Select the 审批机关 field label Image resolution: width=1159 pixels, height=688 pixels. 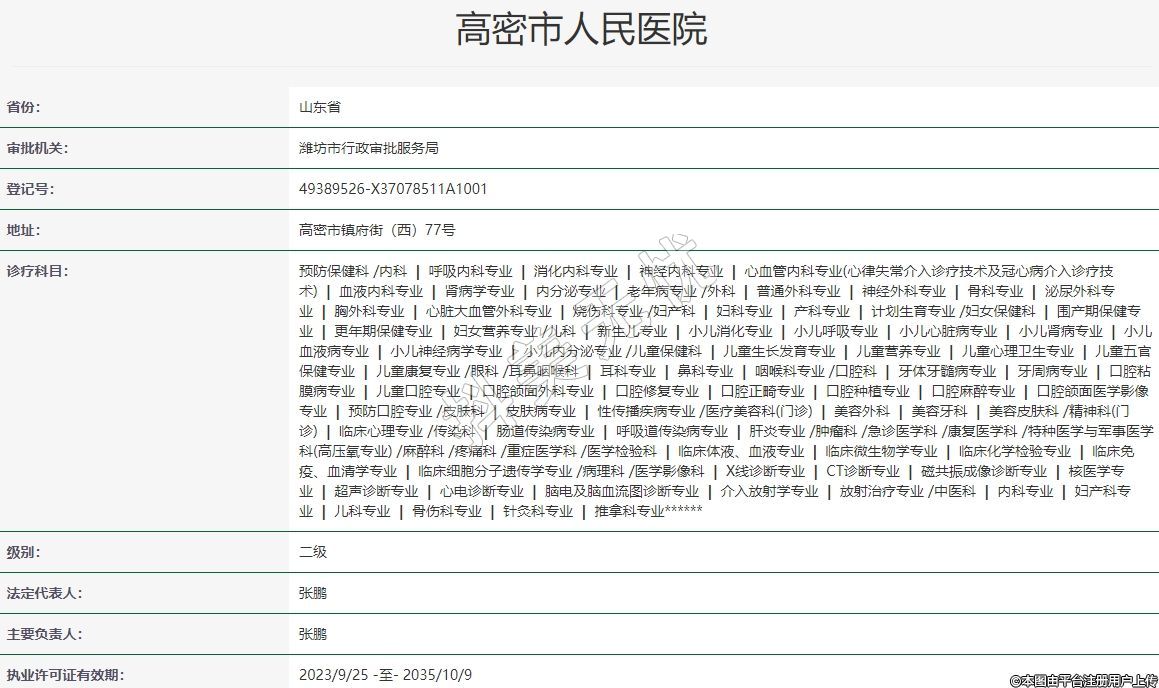[x=36, y=148]
